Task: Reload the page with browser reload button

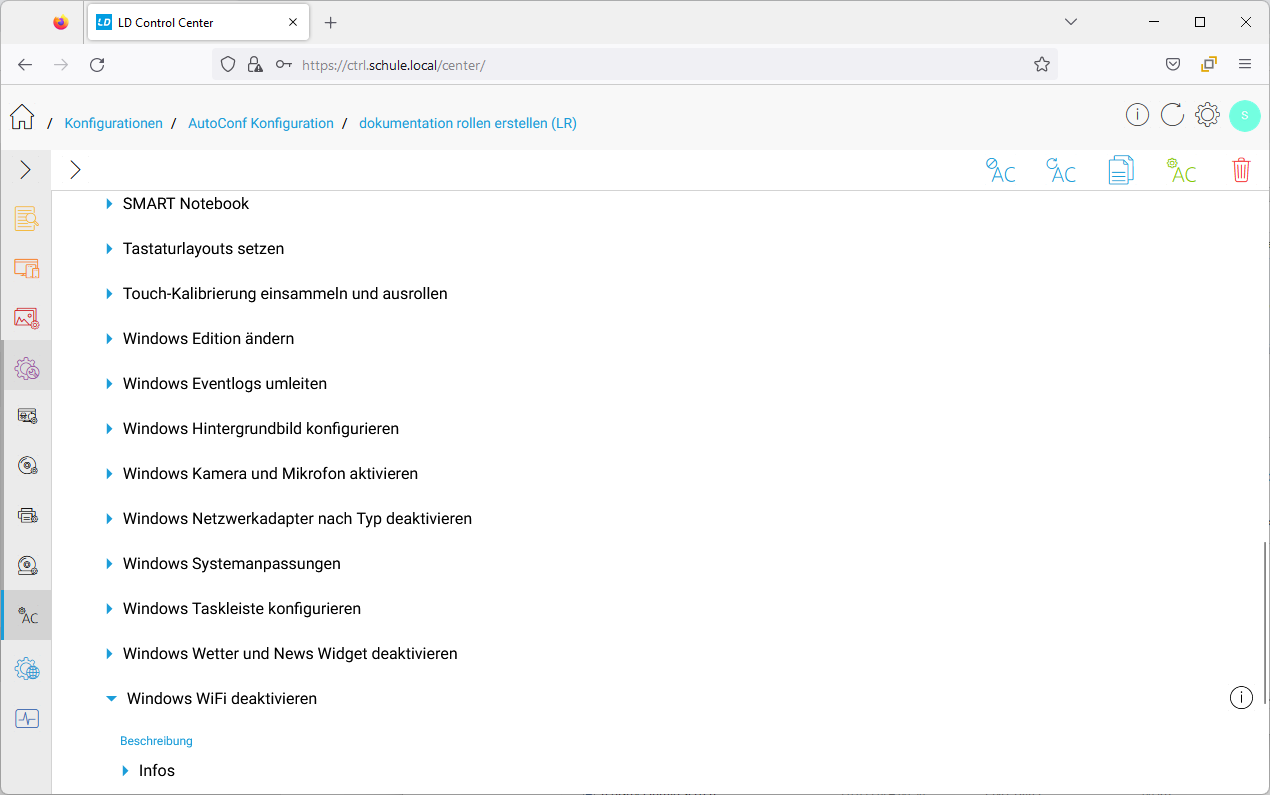Action: 97,64
